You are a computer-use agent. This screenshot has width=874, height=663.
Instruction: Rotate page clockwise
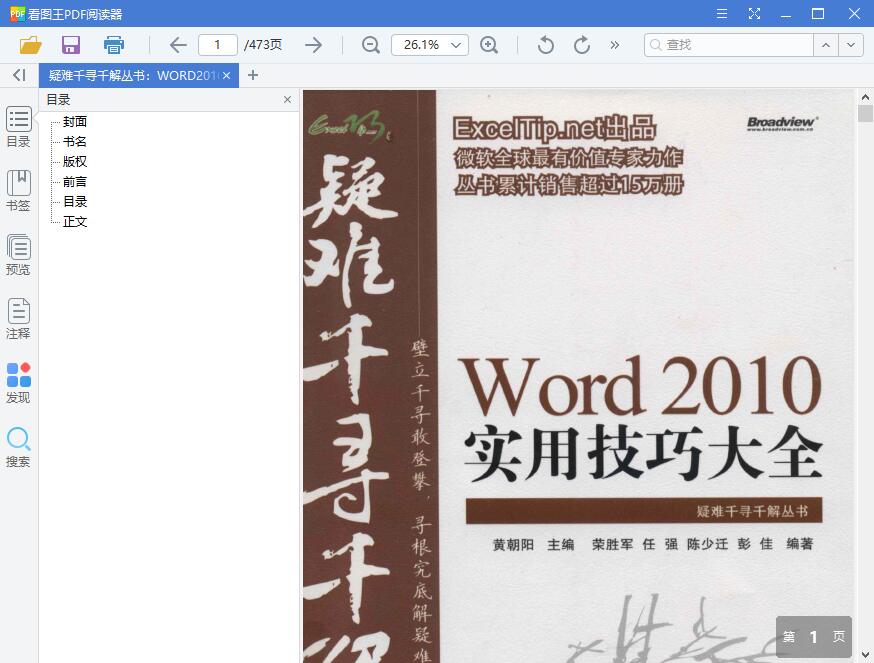coord(582,45)
